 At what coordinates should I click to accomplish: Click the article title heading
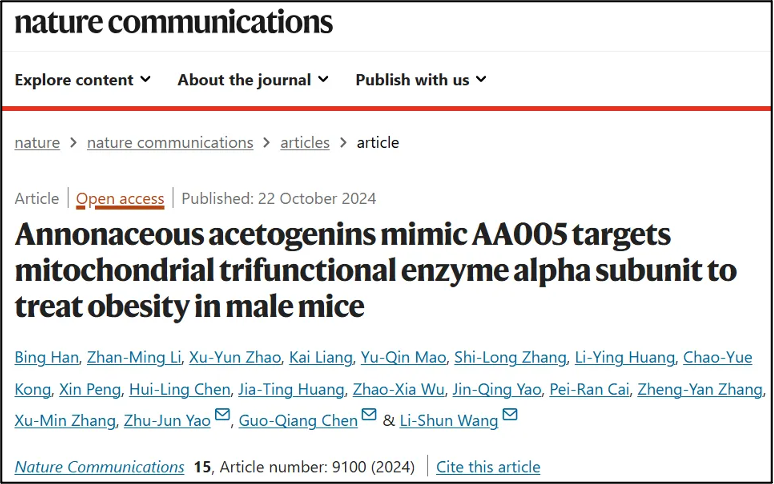coord(375,270)
